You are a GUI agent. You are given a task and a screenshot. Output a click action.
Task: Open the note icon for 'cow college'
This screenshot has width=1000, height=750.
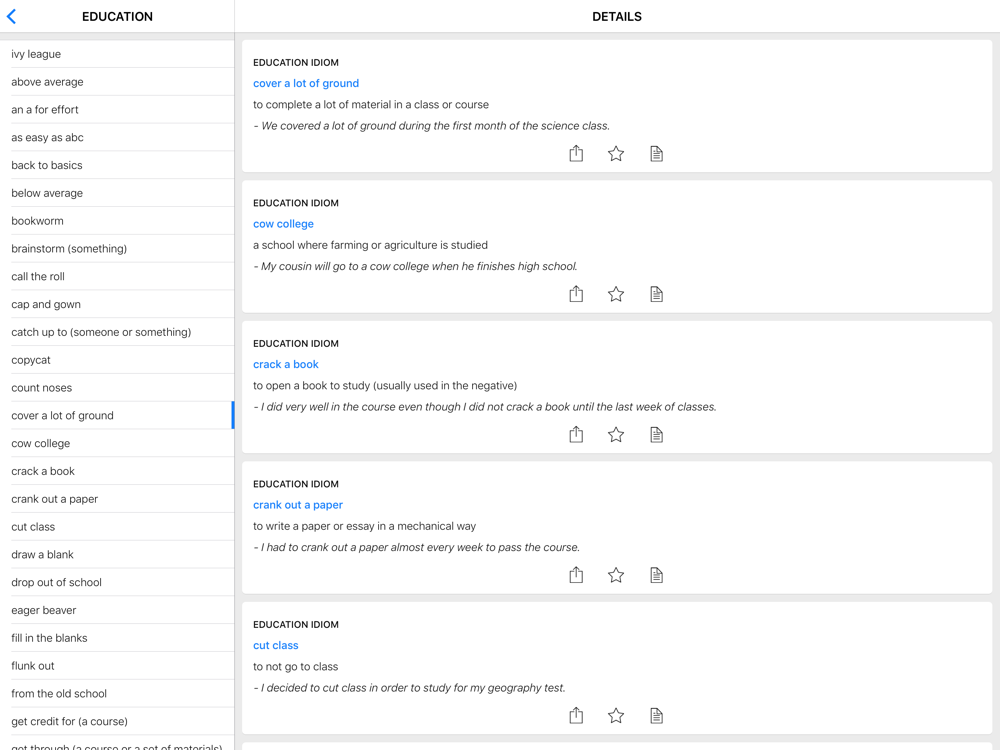[656, 294]
